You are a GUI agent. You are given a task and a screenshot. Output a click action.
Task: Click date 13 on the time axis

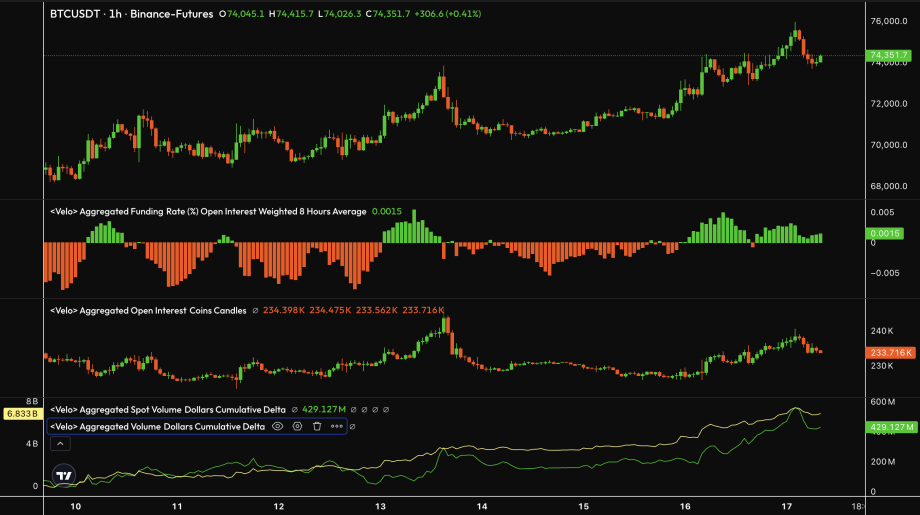(381, 506)
